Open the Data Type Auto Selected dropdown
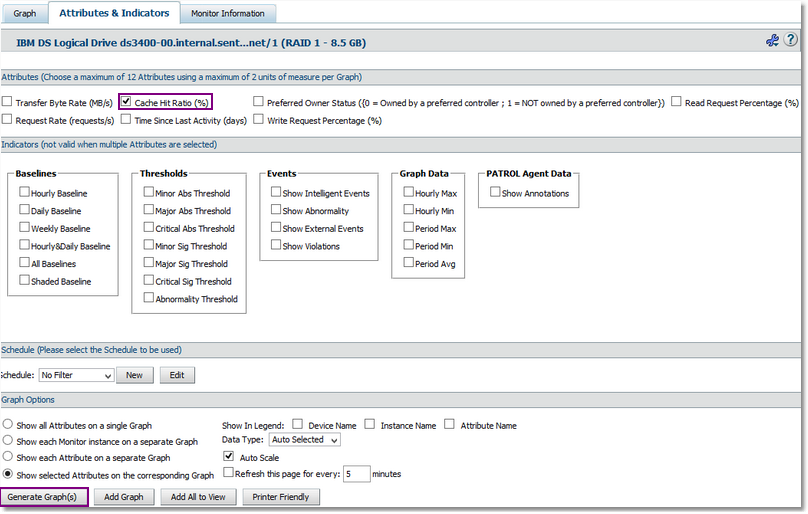Viewport: 808px width, 514px height. (x=305, y=440)
